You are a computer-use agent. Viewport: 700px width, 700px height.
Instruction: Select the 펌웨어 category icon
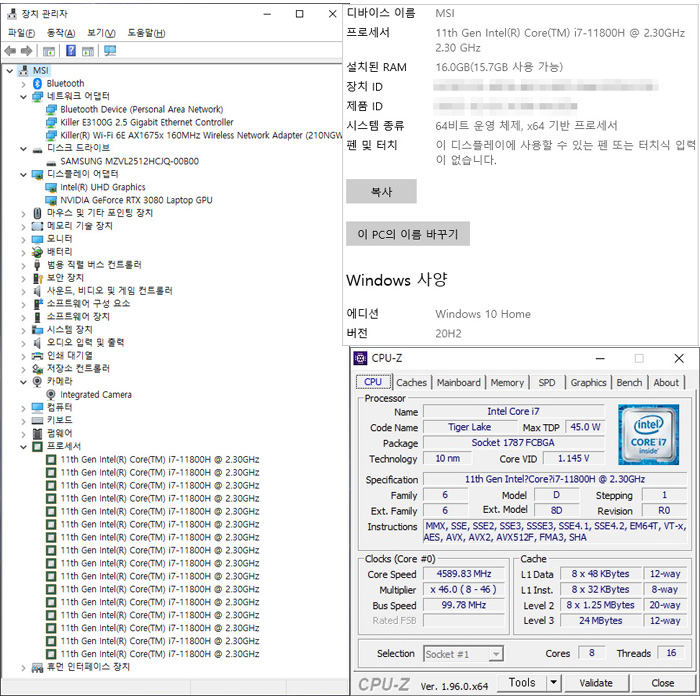(x=38, y=433)
